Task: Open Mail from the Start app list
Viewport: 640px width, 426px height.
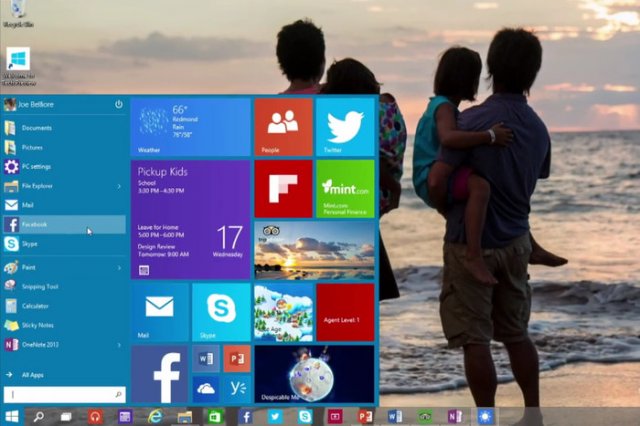Action: [64, 205]
